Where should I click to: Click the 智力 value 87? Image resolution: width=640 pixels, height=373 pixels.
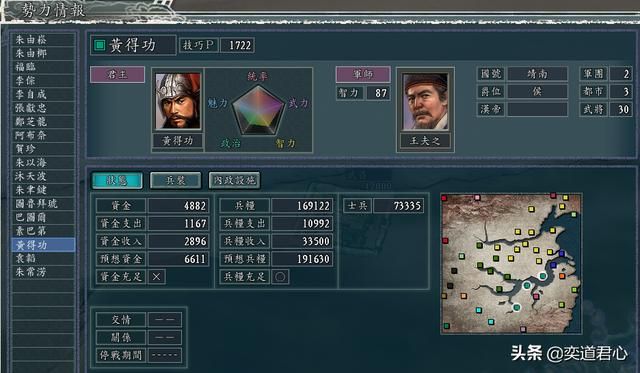[378, 93]
